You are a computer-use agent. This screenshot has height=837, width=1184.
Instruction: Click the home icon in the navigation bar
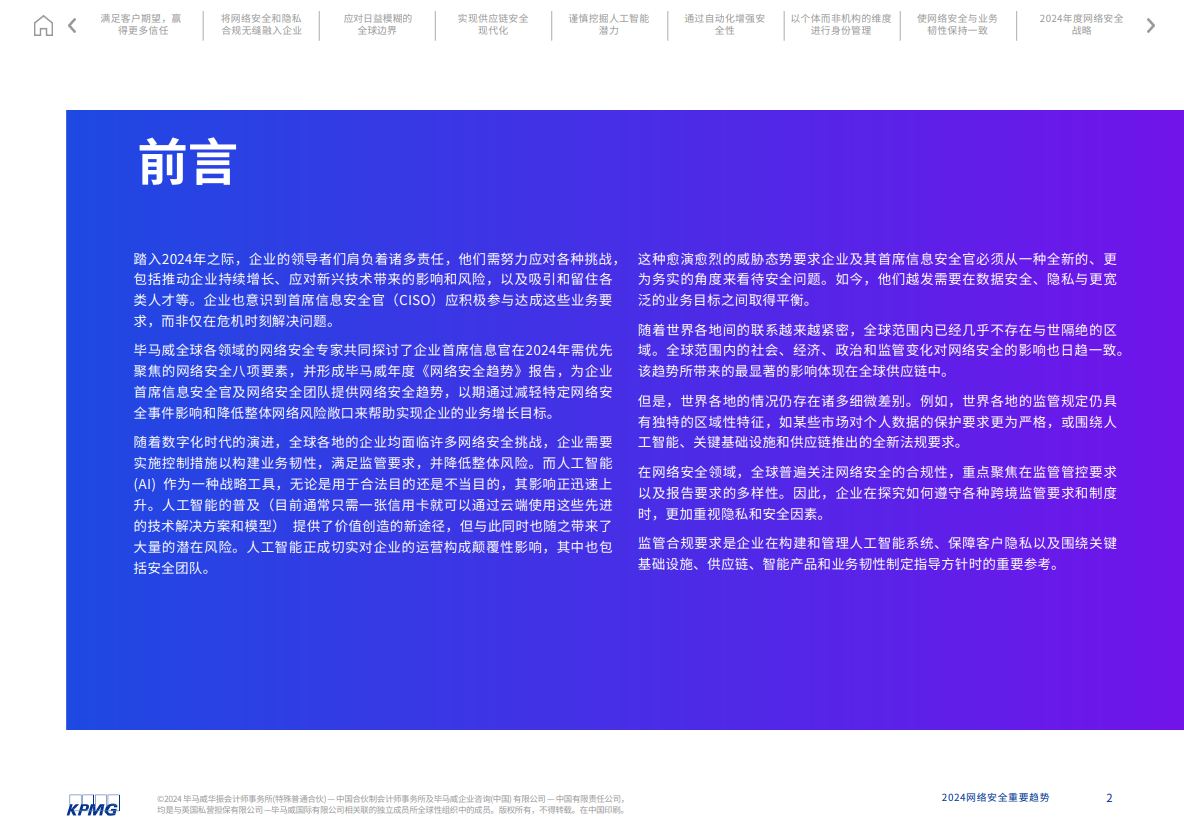pyautogui.click(x=43, y=25)
